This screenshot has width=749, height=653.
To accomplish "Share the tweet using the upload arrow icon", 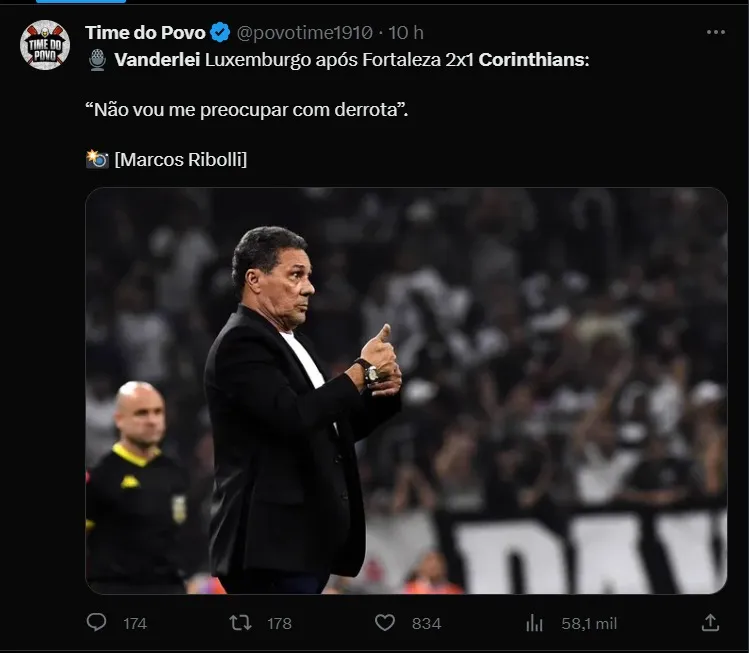I will pyautogui.click(x=711, y=622).
